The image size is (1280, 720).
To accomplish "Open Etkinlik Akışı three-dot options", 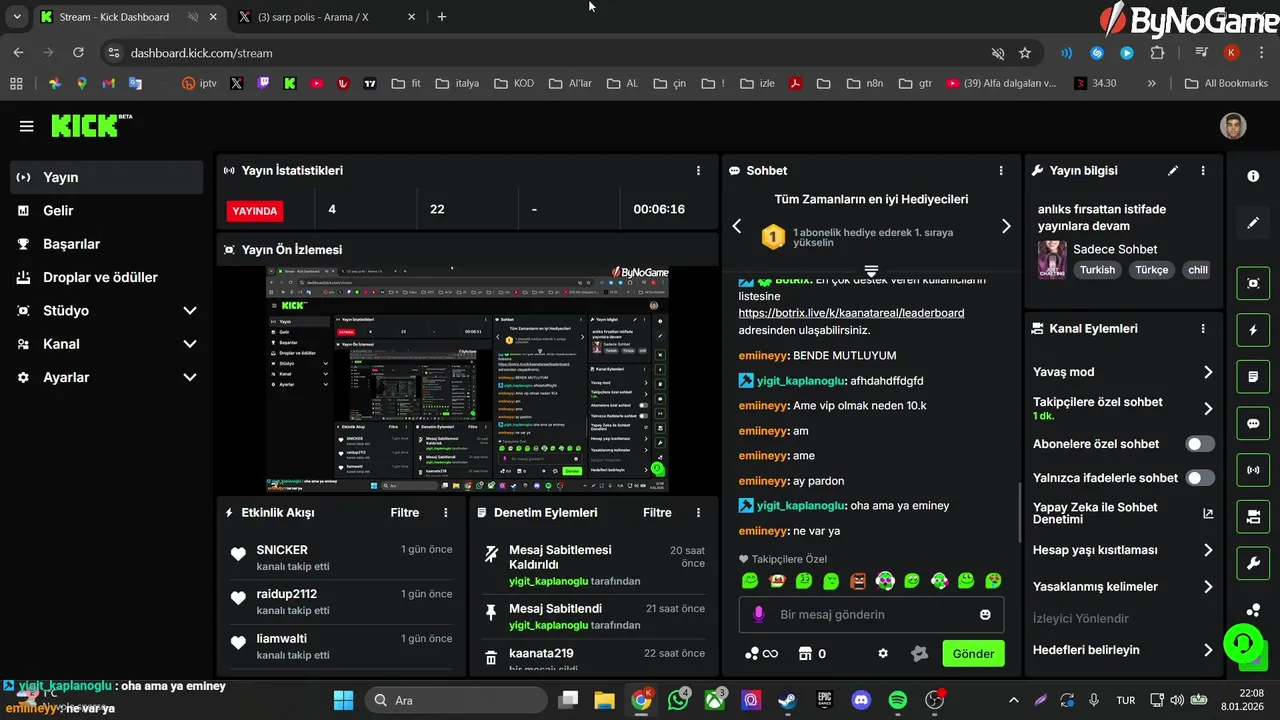I will [446, 512].
